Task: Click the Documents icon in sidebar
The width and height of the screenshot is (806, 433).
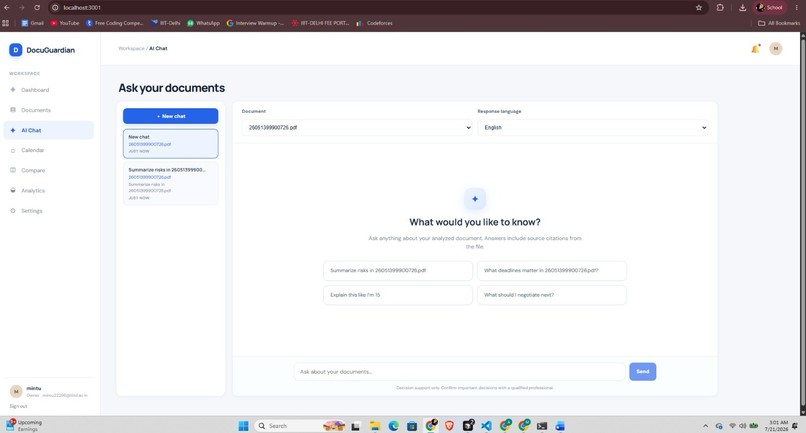Action: 13,110
